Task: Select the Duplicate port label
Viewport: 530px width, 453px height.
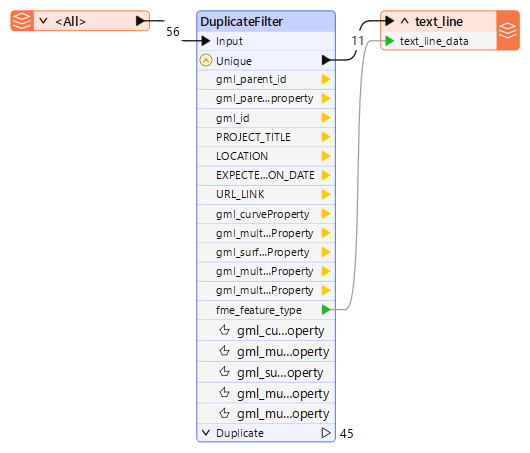Action: [x=240, y=433]
